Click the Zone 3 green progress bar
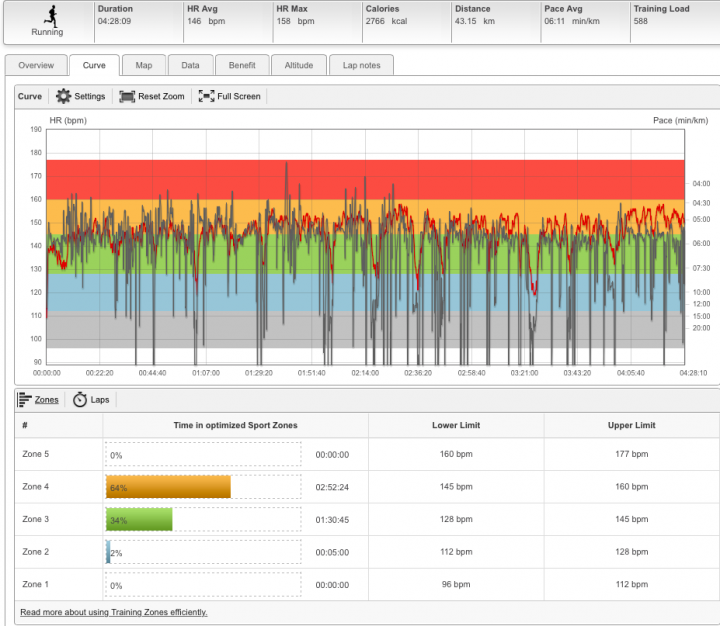The width and height of the screenshot is (720, 626). click(139, 519)
